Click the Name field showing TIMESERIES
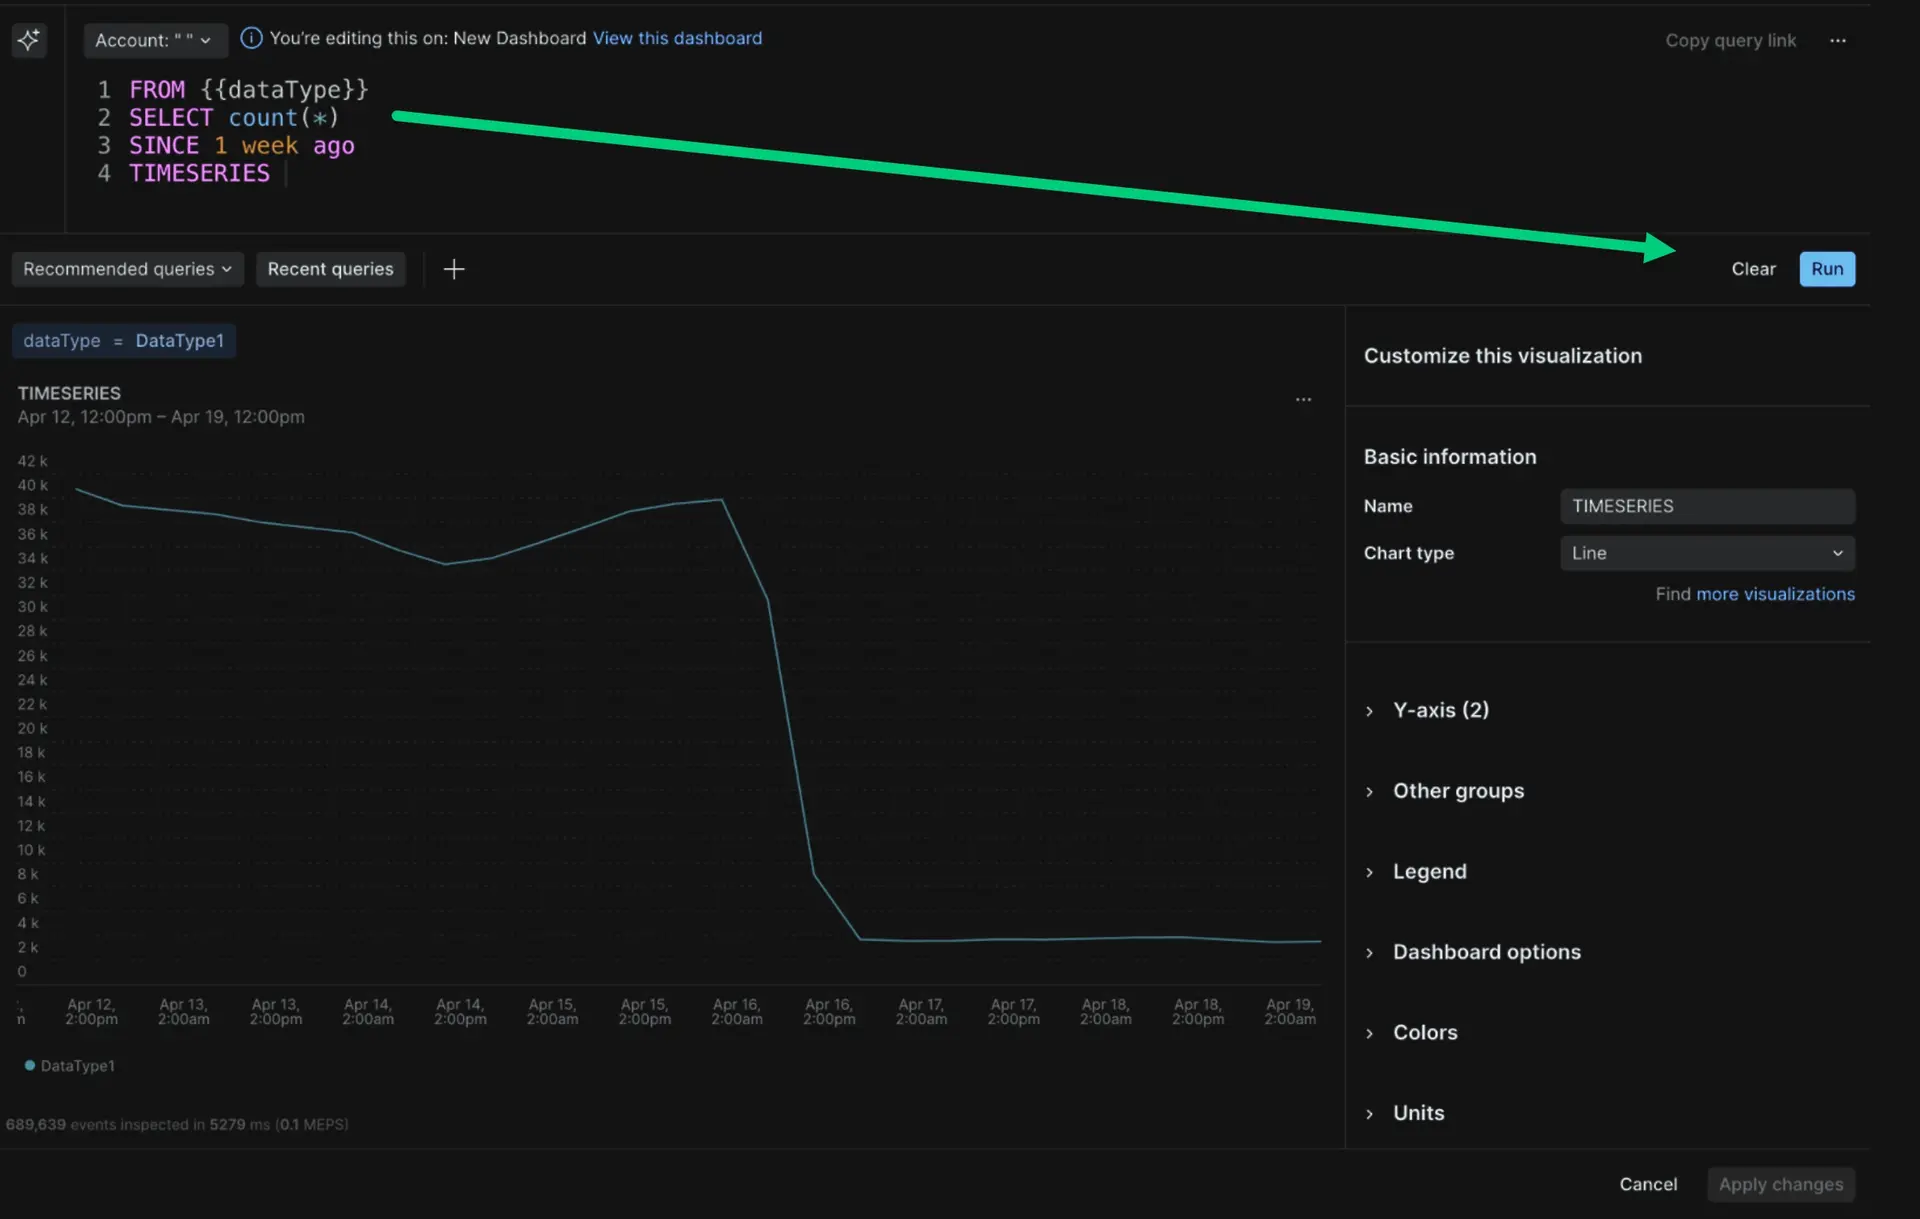This screenshot has width=1920, height=1219. pos(1706,506)
